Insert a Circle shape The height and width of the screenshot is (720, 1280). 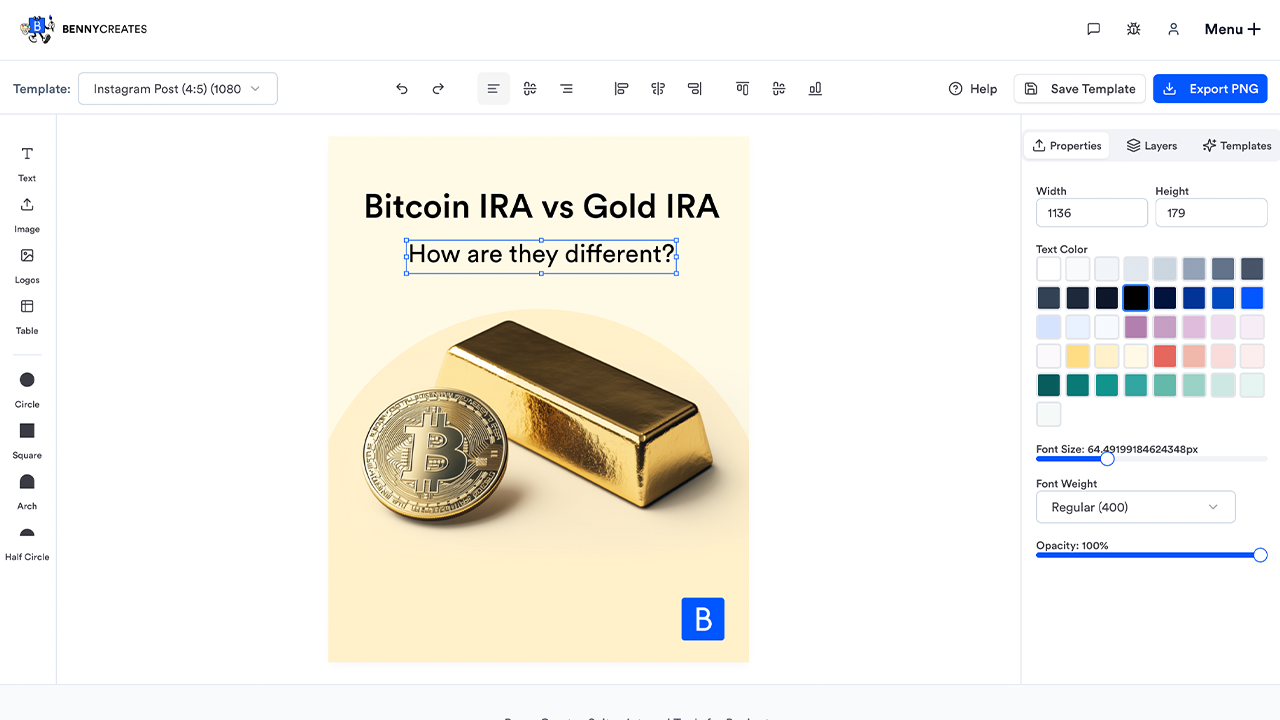[27, 388]
